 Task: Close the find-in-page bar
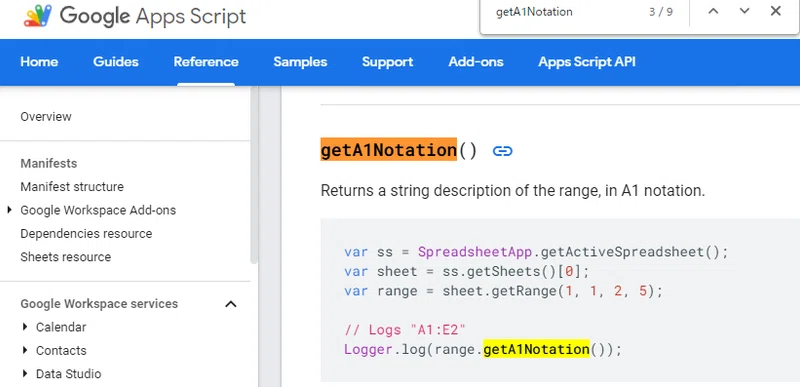point(776,11)
